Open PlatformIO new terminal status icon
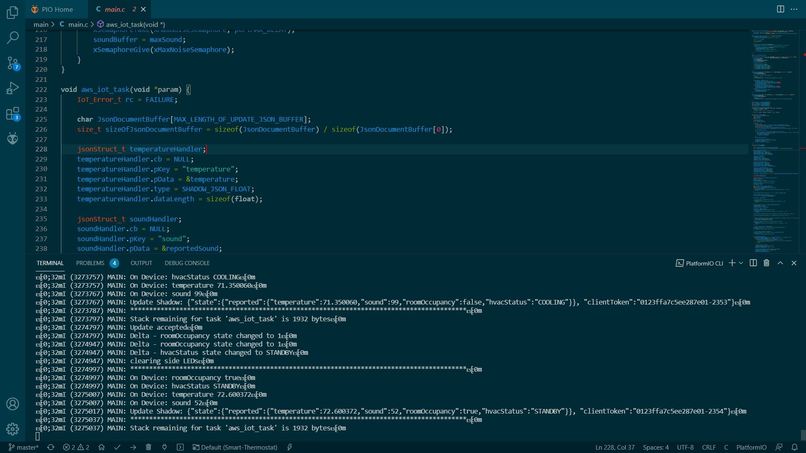Screen dimensions: 806x453 (x=180, y=447)
